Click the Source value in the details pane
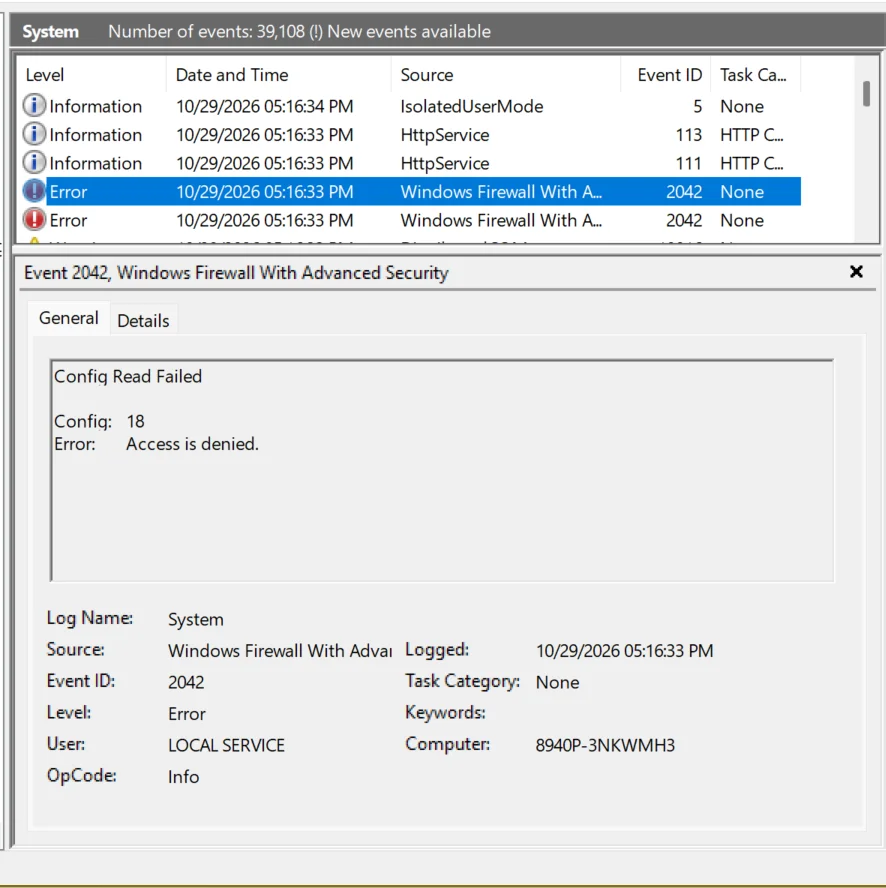The height and width of the screenshot is (888, 886). [x=280, y=651]
